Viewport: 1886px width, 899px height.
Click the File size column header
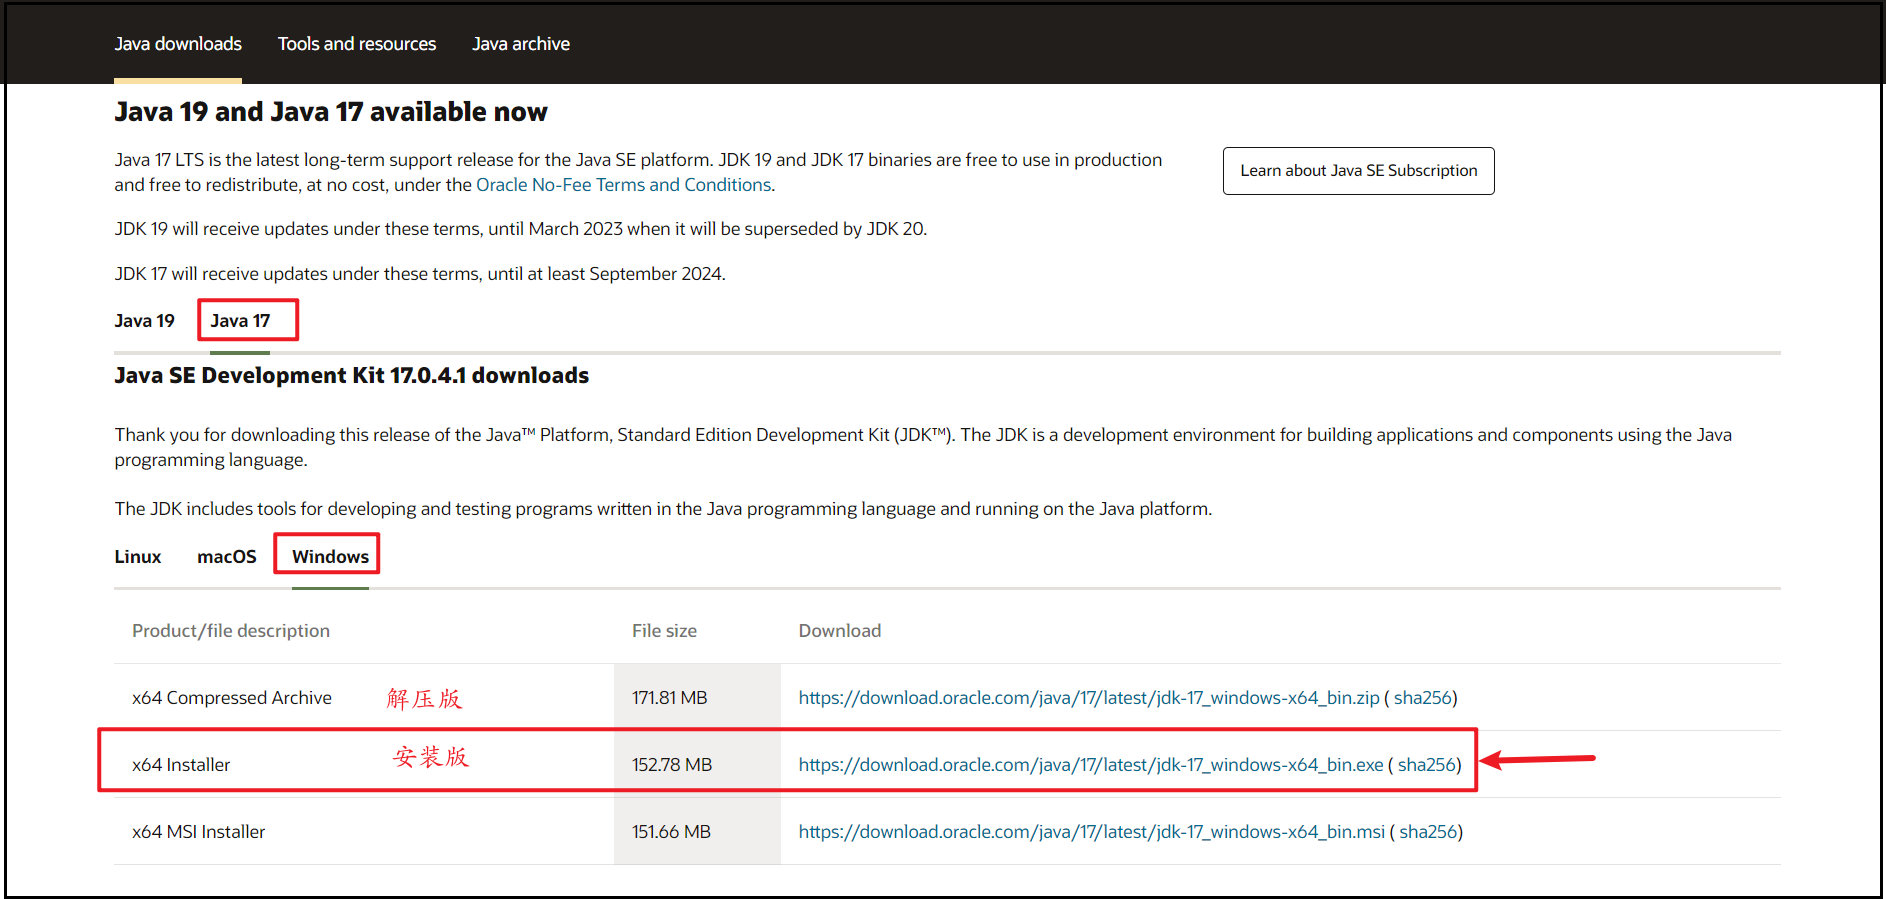coord(664,631)
